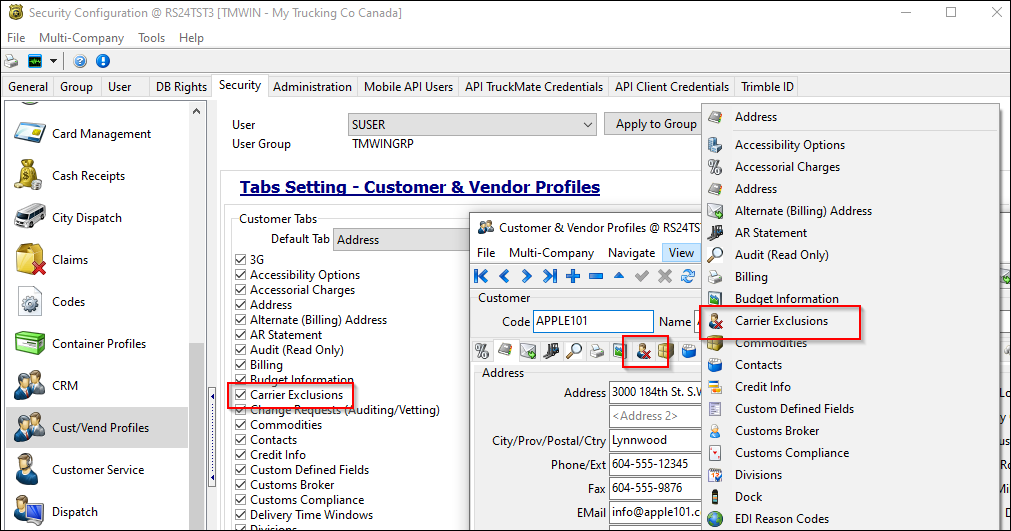Open the Tools menu in menu bar
This screenshot has height=531, width=1011.
(151, 38)
